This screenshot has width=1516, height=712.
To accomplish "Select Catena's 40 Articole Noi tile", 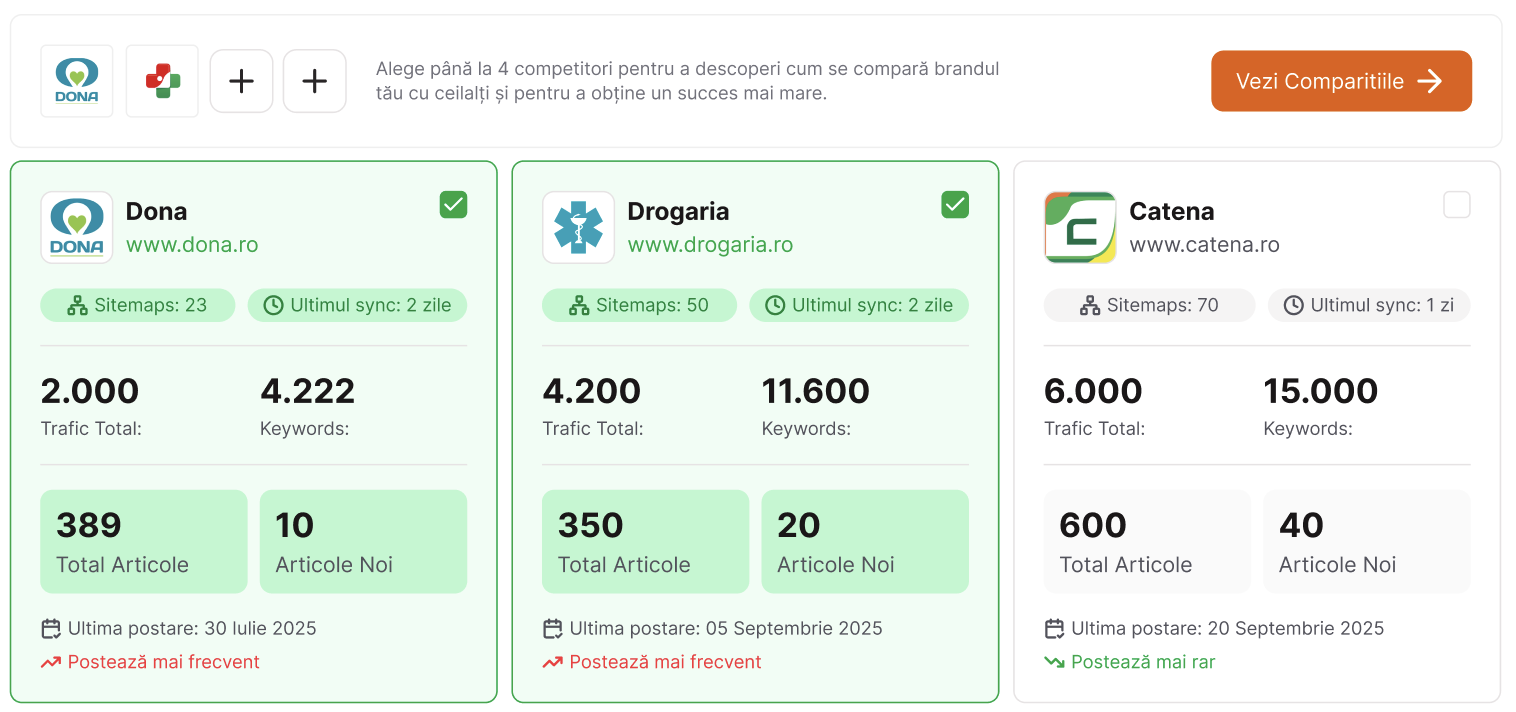I will tap(1367, 541).
